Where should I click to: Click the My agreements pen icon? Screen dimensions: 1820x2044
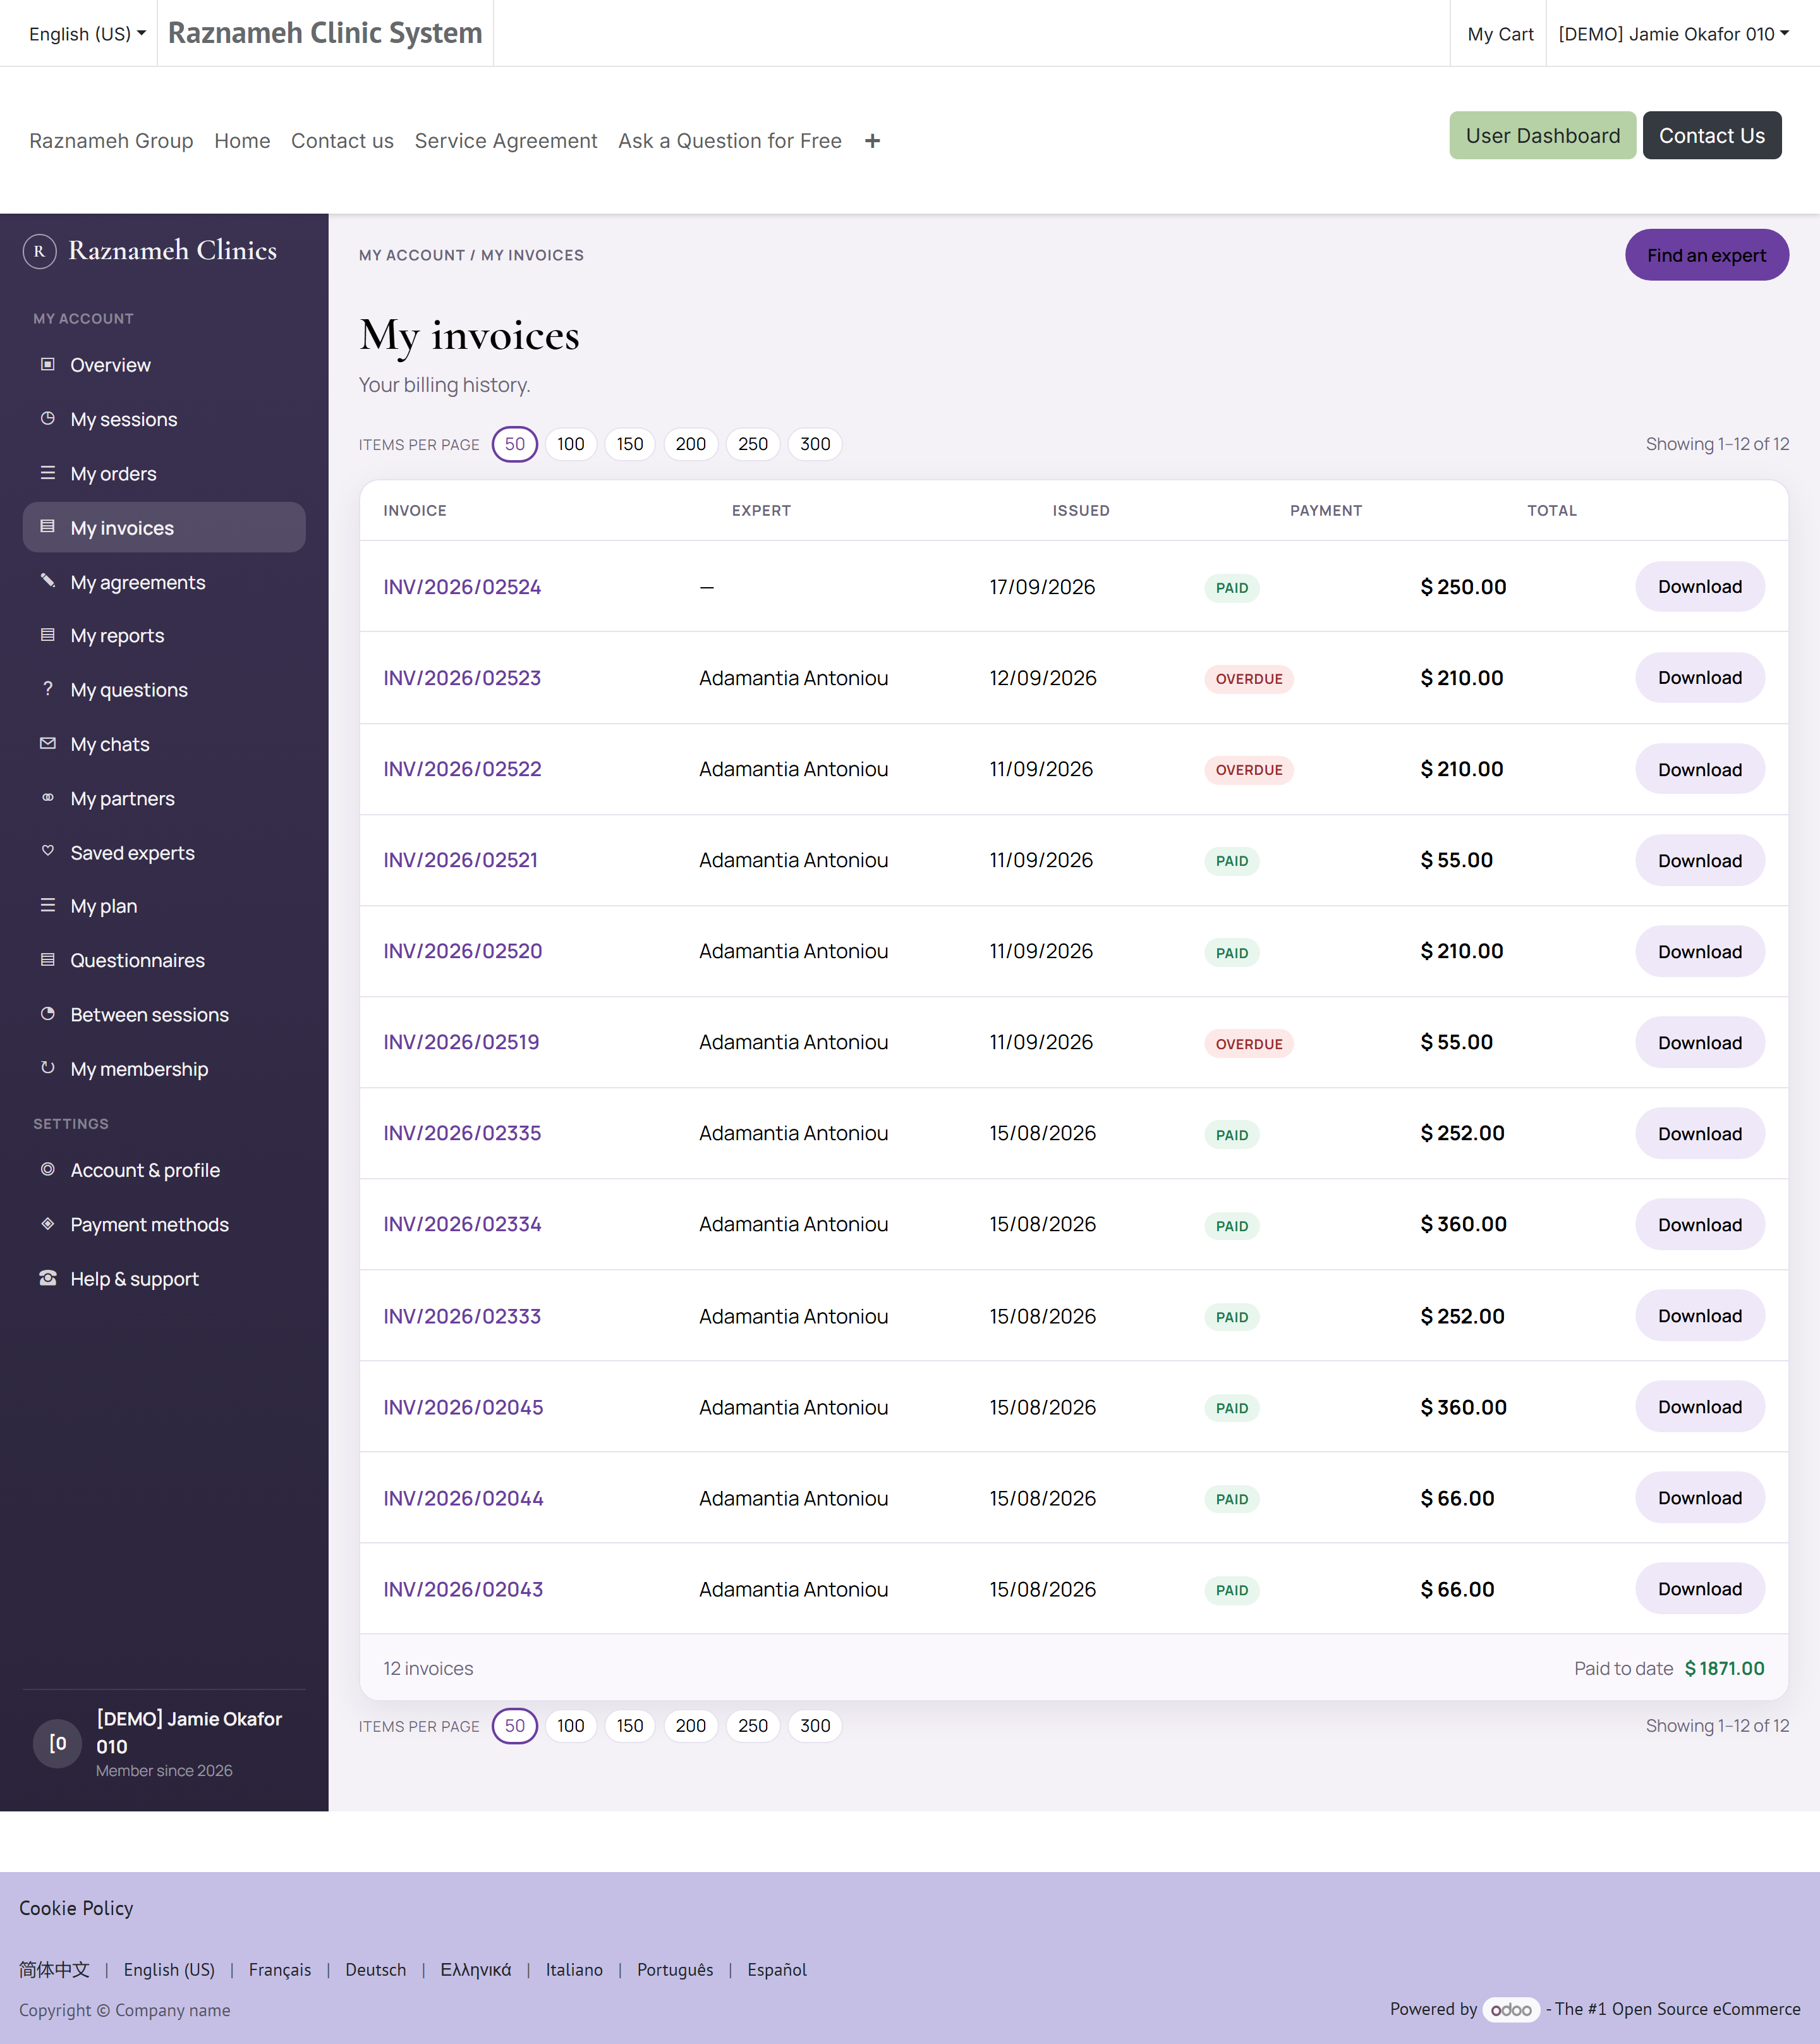(x=47, y=581)
